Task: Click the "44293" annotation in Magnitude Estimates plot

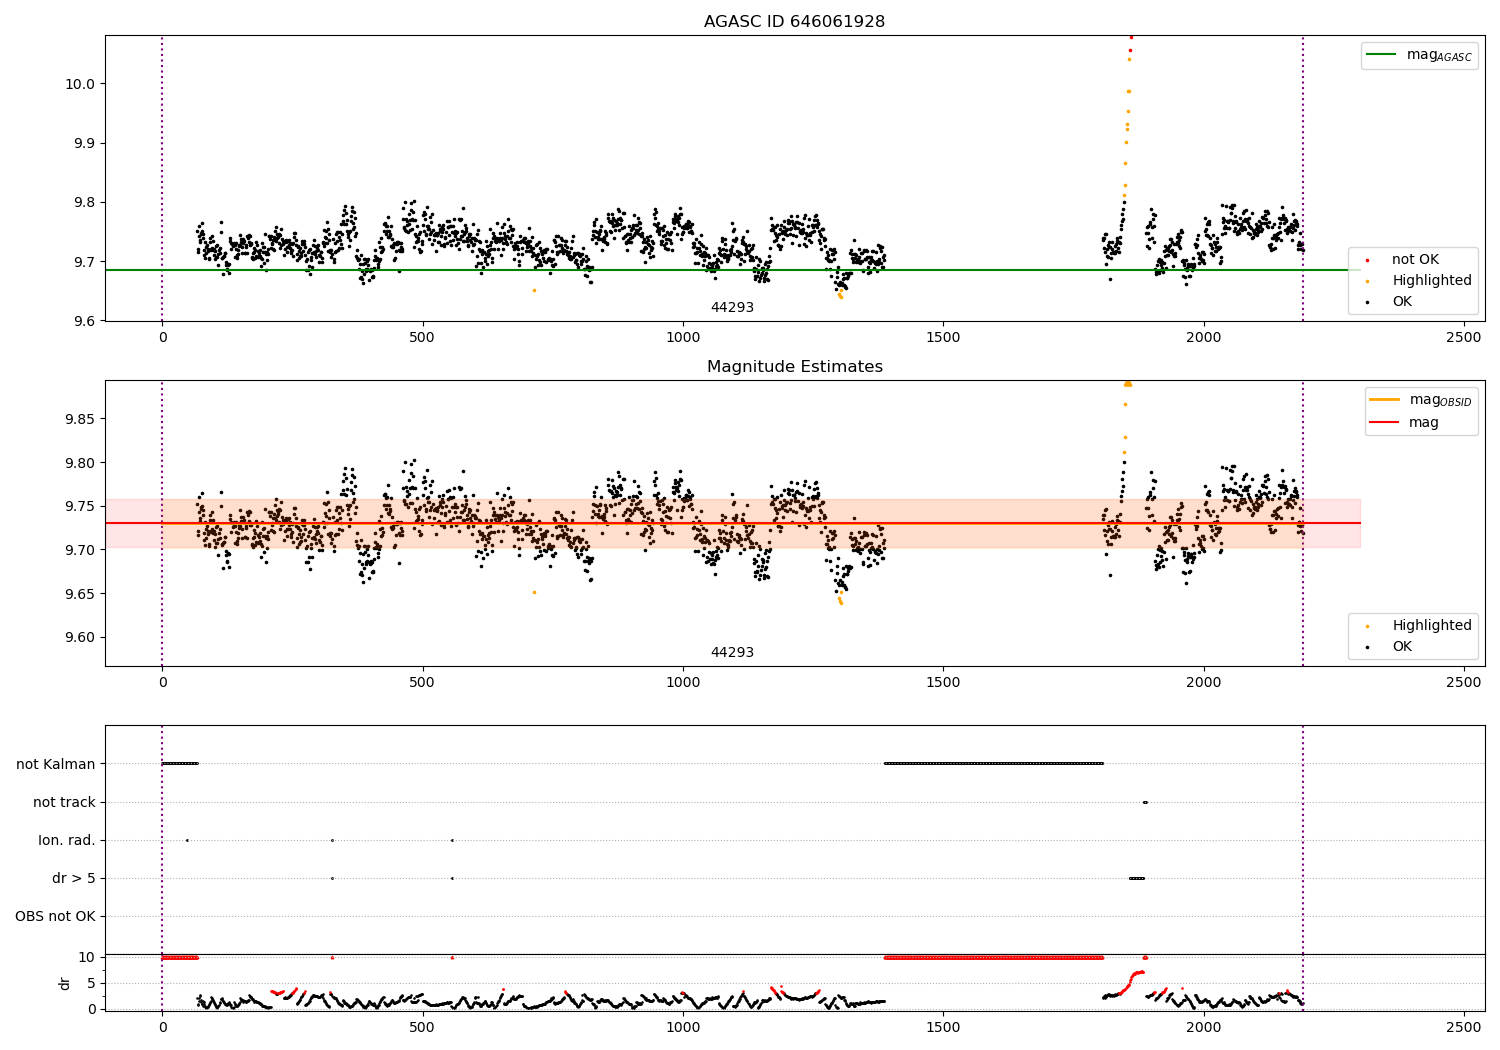Action: point(732,653)
